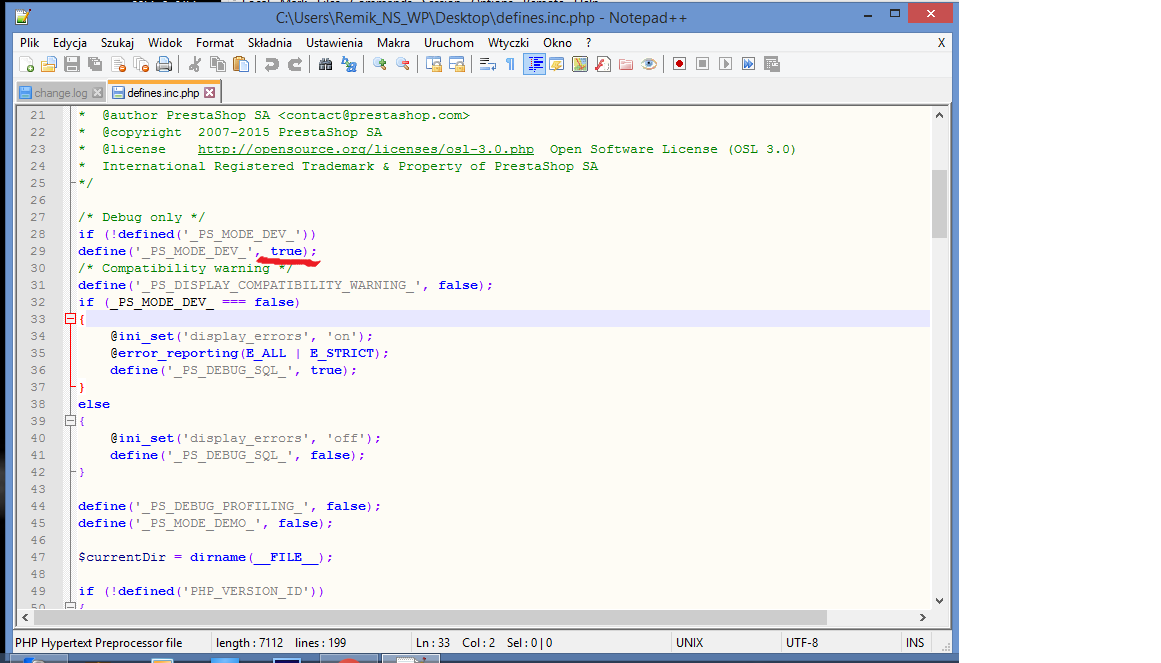
Task: Toggle word wrap toolbar button
Action: (488, 64)
